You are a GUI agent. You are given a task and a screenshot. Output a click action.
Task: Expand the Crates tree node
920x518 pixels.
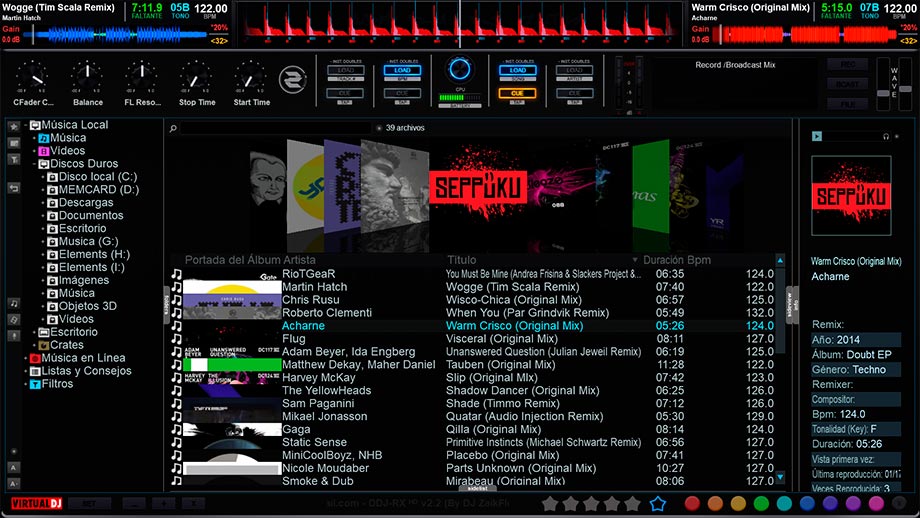point(34,346)
